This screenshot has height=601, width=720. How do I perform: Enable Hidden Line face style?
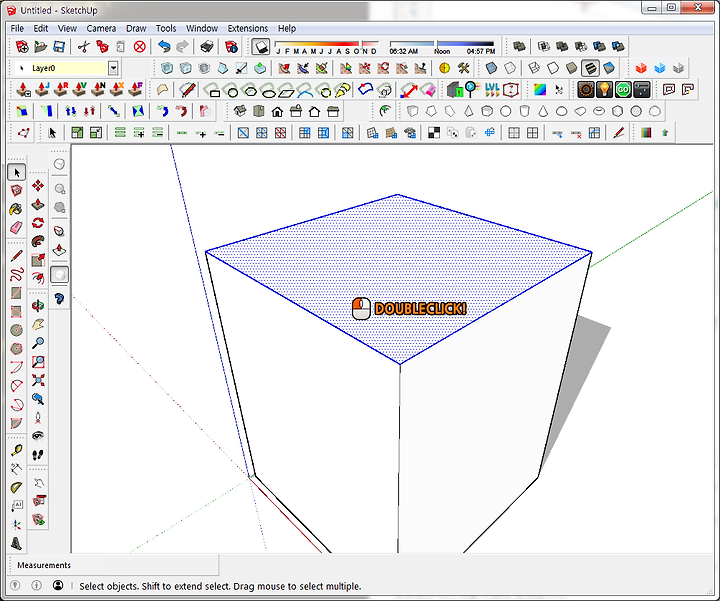click(x=553, y=68)
